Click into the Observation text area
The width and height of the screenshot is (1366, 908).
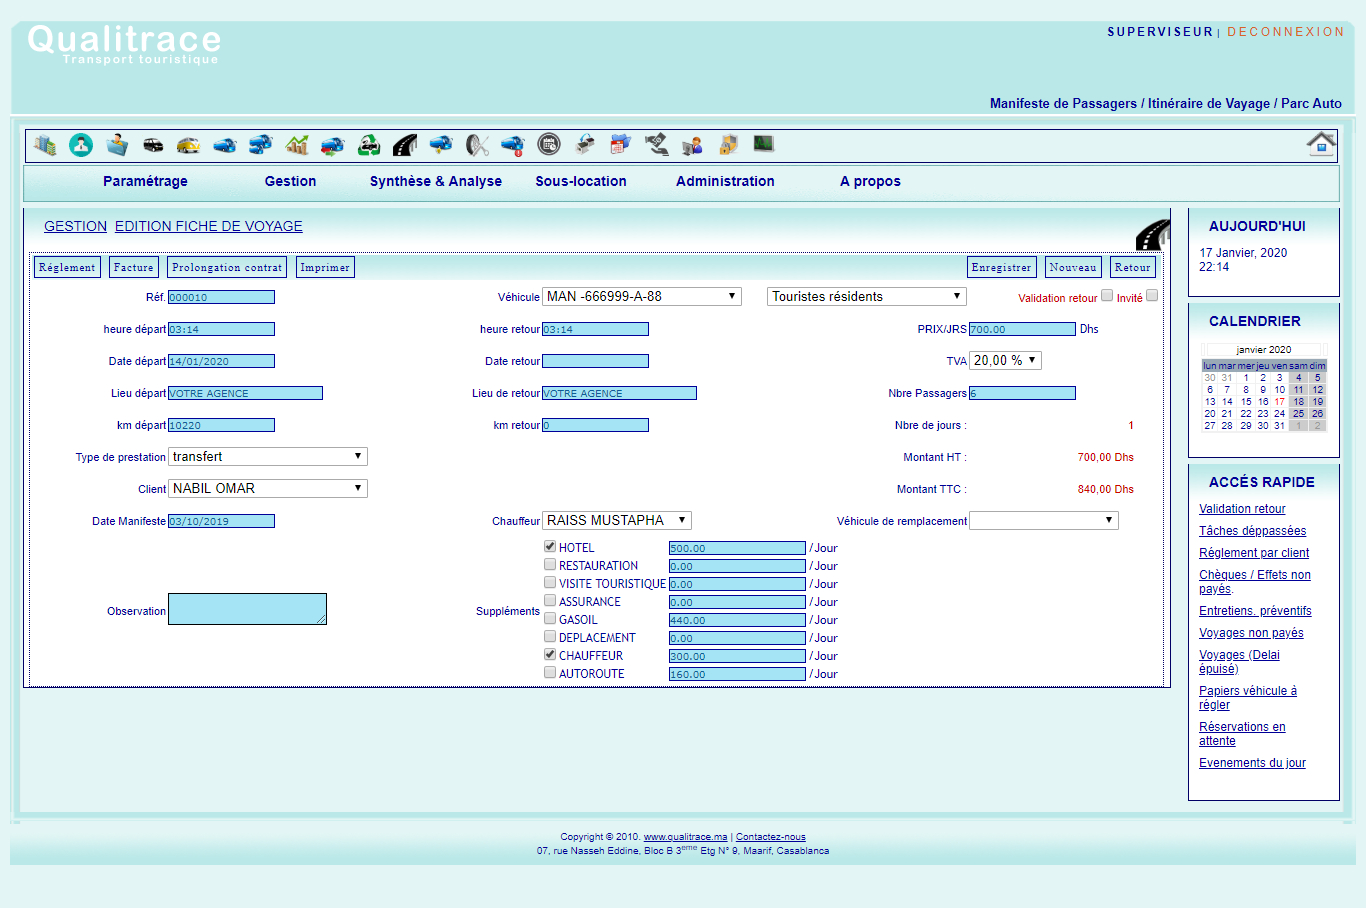click(247, 608)
